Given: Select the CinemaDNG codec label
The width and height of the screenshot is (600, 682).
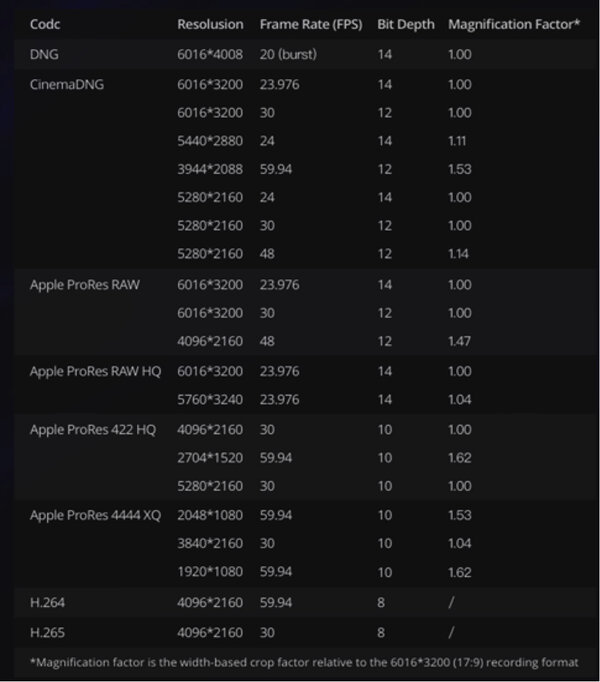Looking at the screenshot, I should 67,84.
